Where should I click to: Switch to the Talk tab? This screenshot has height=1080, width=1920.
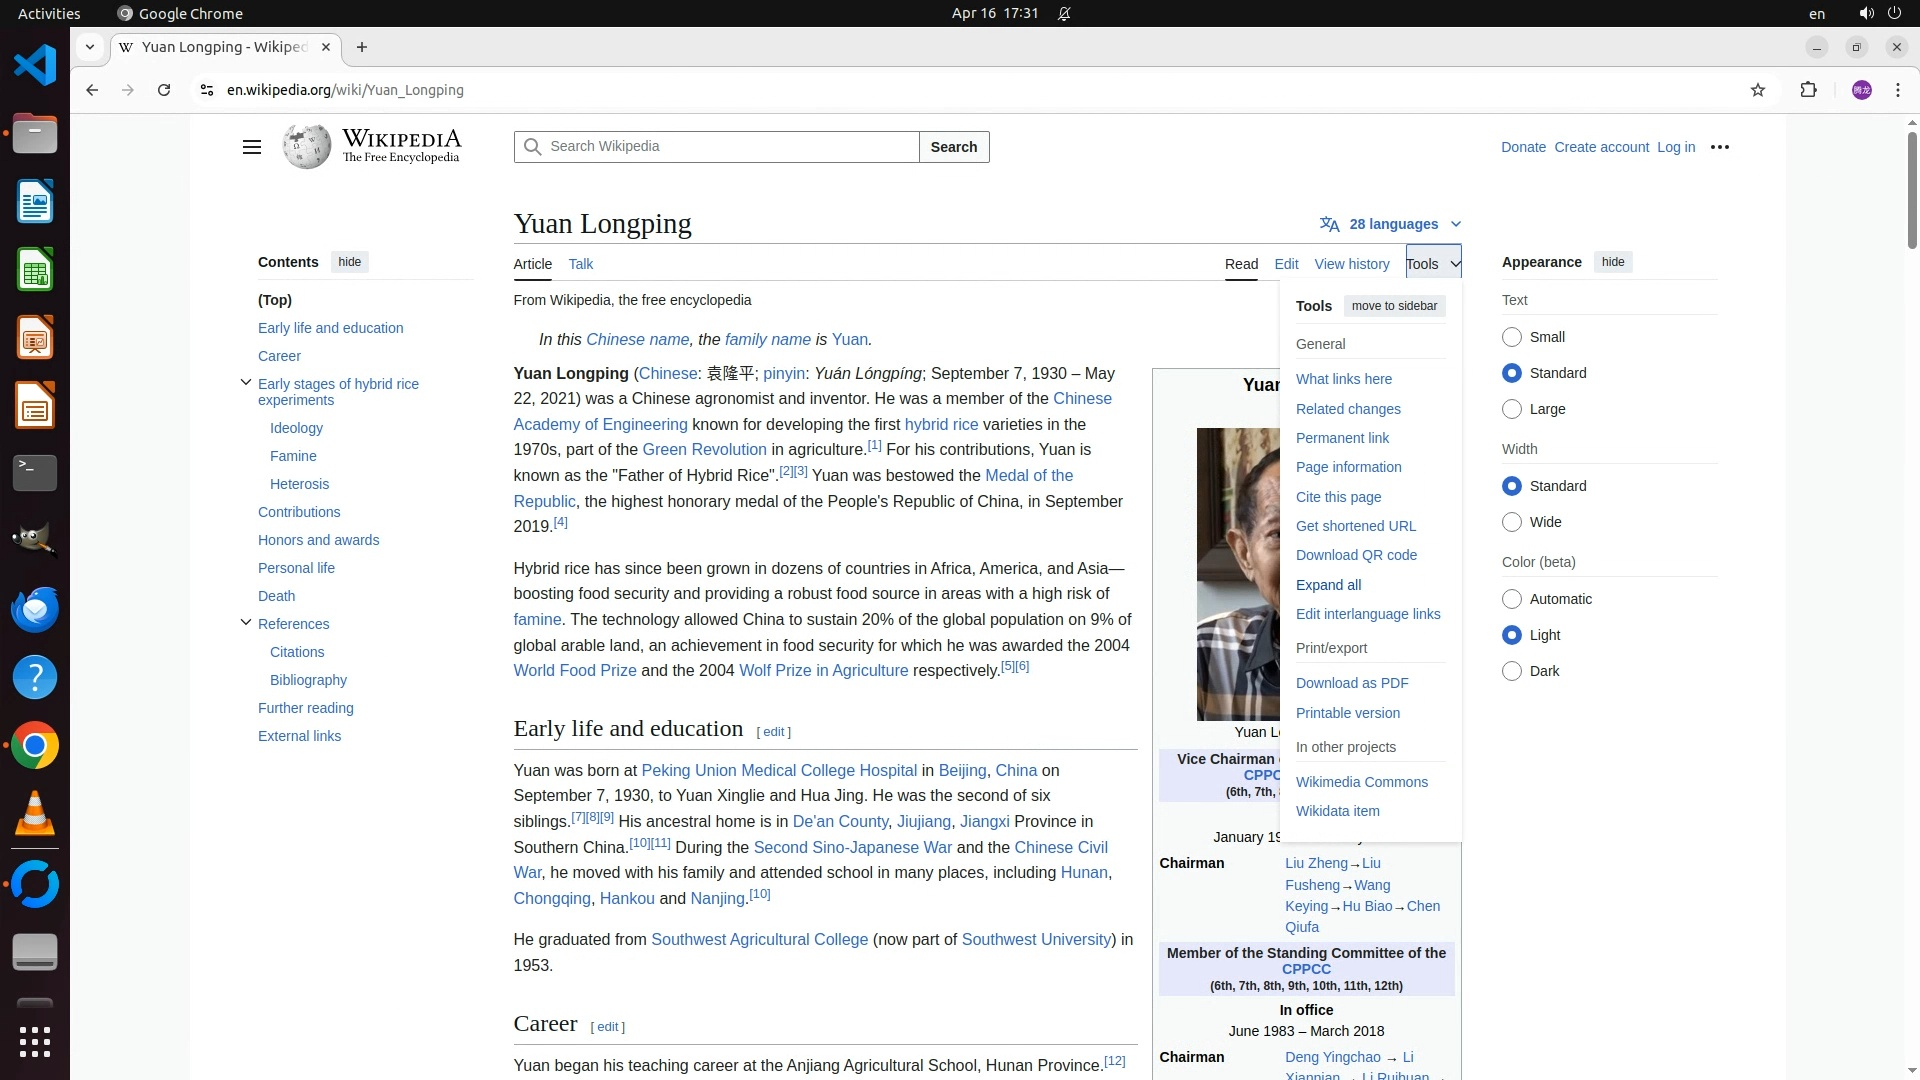(580, 264)
